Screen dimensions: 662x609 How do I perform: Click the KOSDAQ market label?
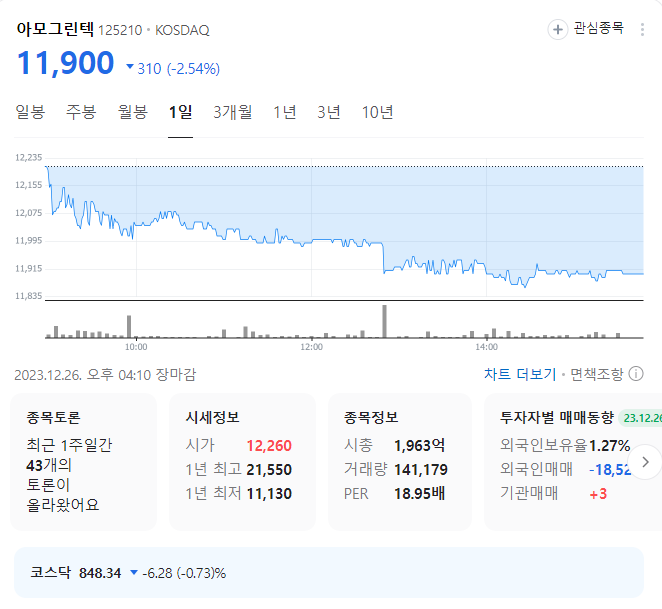click(182, 30)
